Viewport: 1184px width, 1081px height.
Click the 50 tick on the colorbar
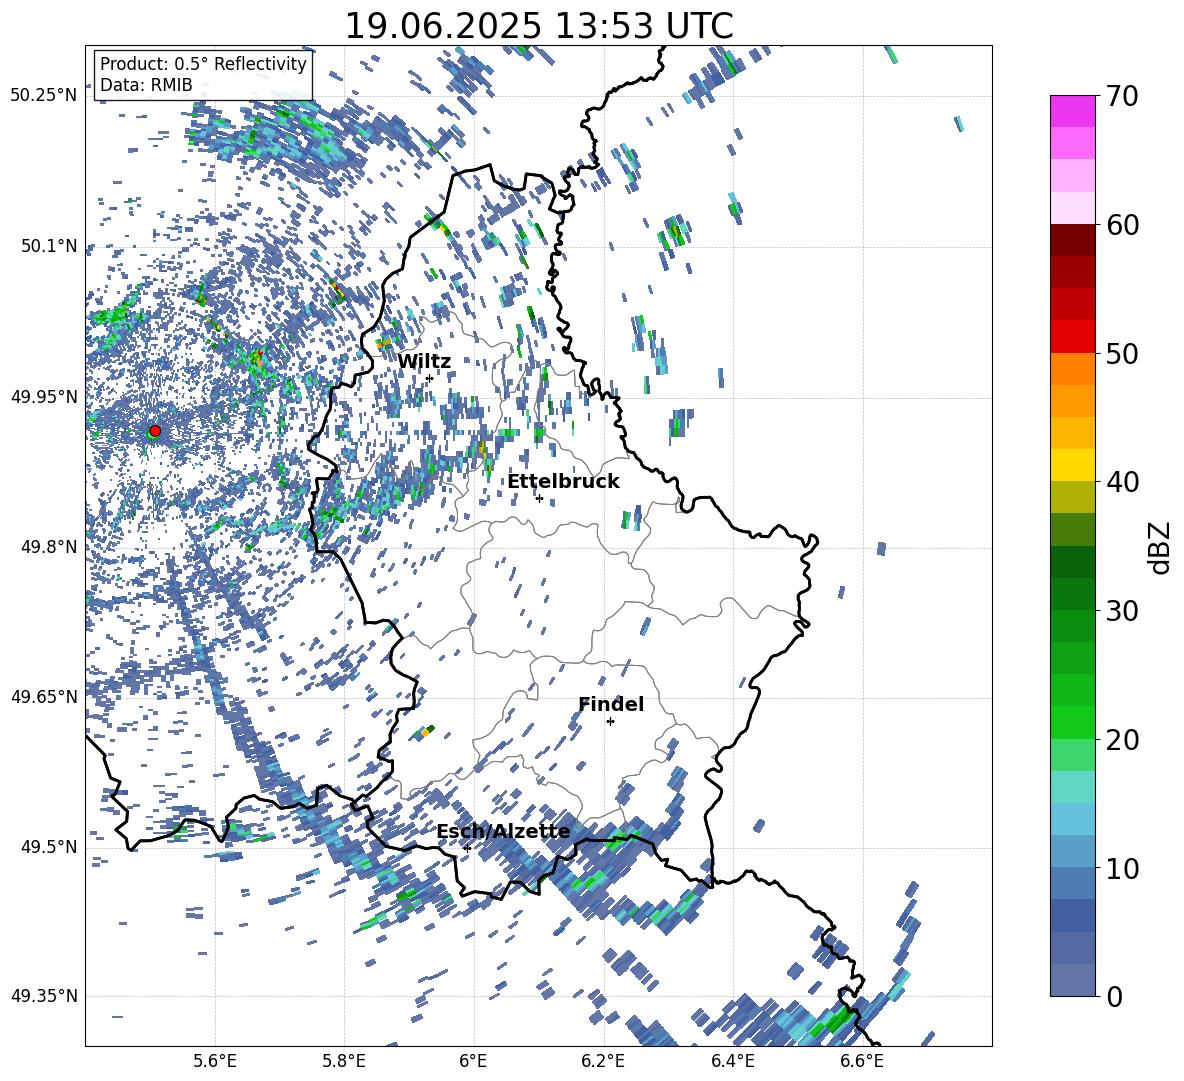(1121, 354)
